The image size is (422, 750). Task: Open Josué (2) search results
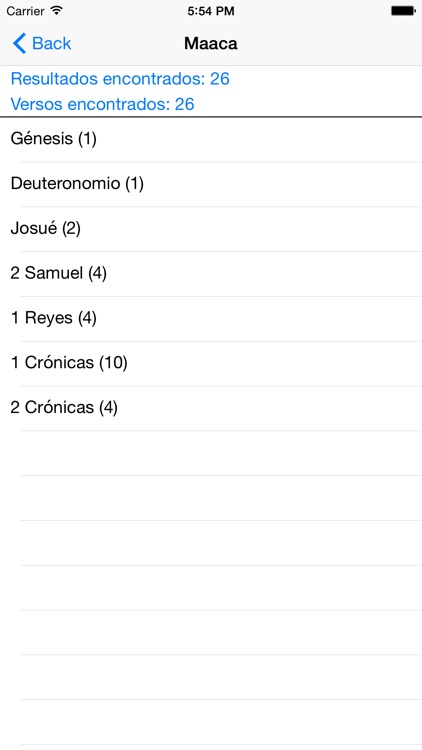(211, 229)
